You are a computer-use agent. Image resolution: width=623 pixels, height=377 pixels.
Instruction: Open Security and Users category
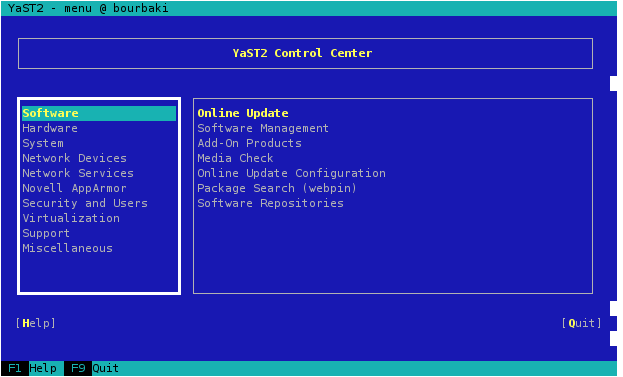(85, 203)
